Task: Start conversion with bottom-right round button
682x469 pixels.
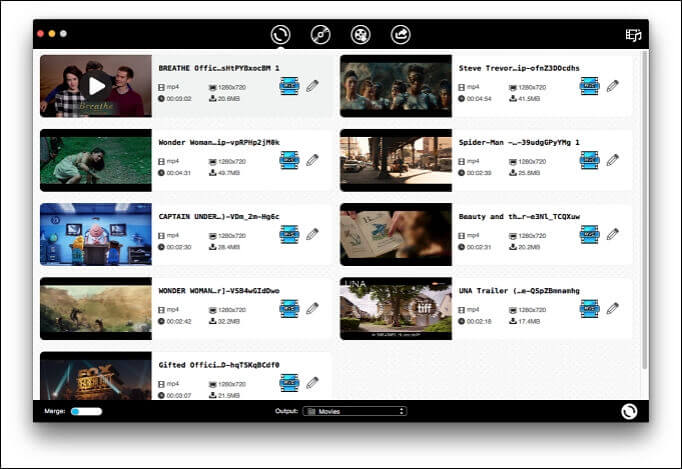Action: click(x=629, y=411)
